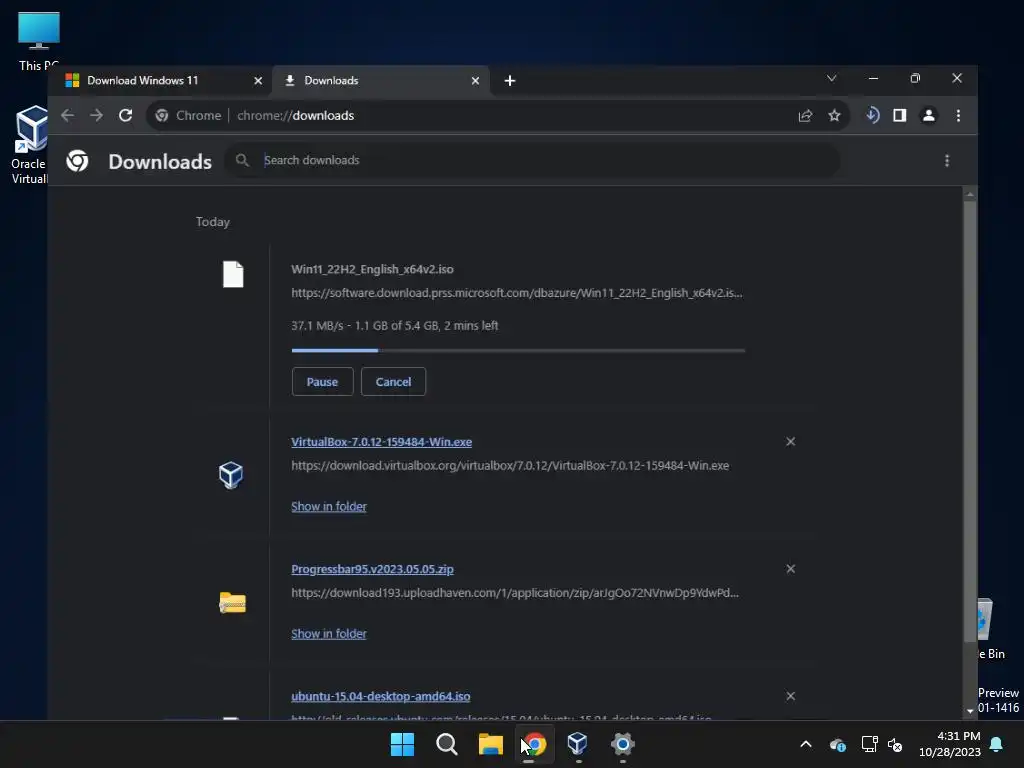The image size is (1024, 768).
Task: Click the Win11 ISO file icon
Action: 233,274
